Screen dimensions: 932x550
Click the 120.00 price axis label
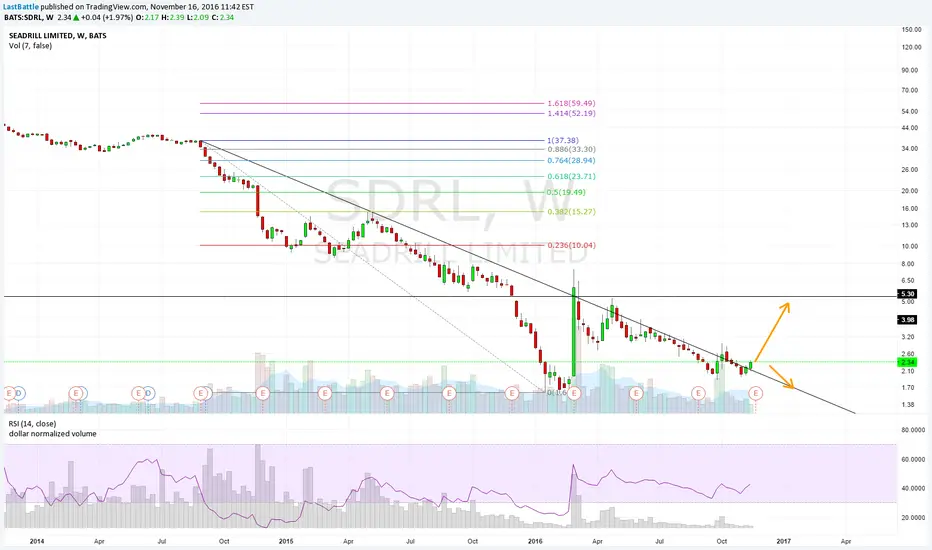click(912, 48)
